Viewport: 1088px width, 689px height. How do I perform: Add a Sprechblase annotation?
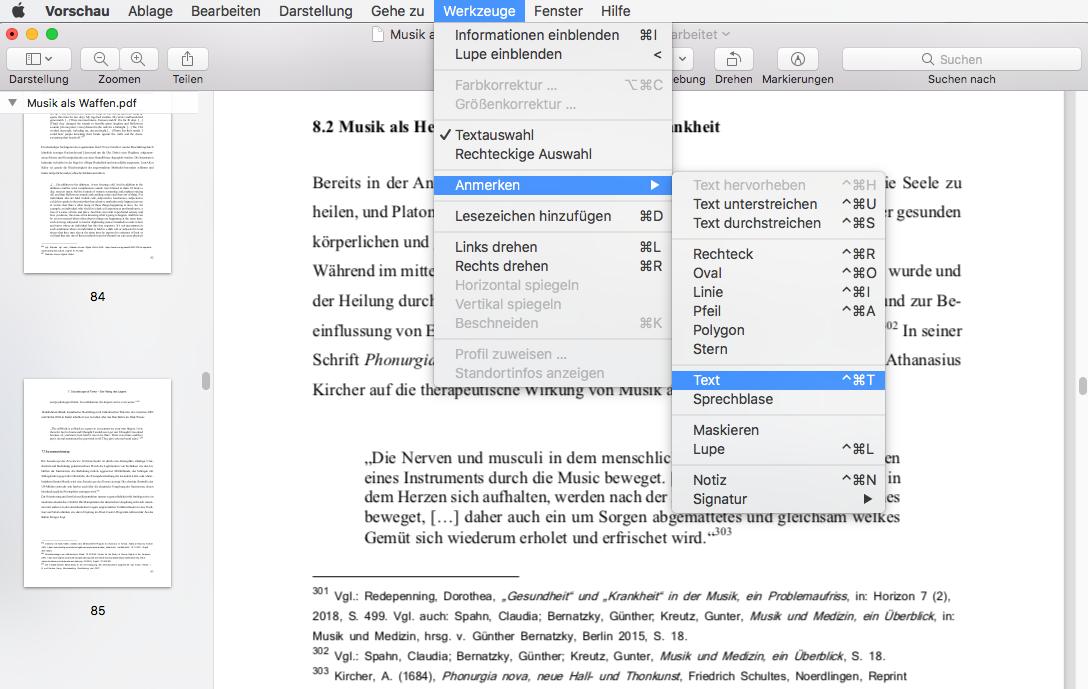779,399
